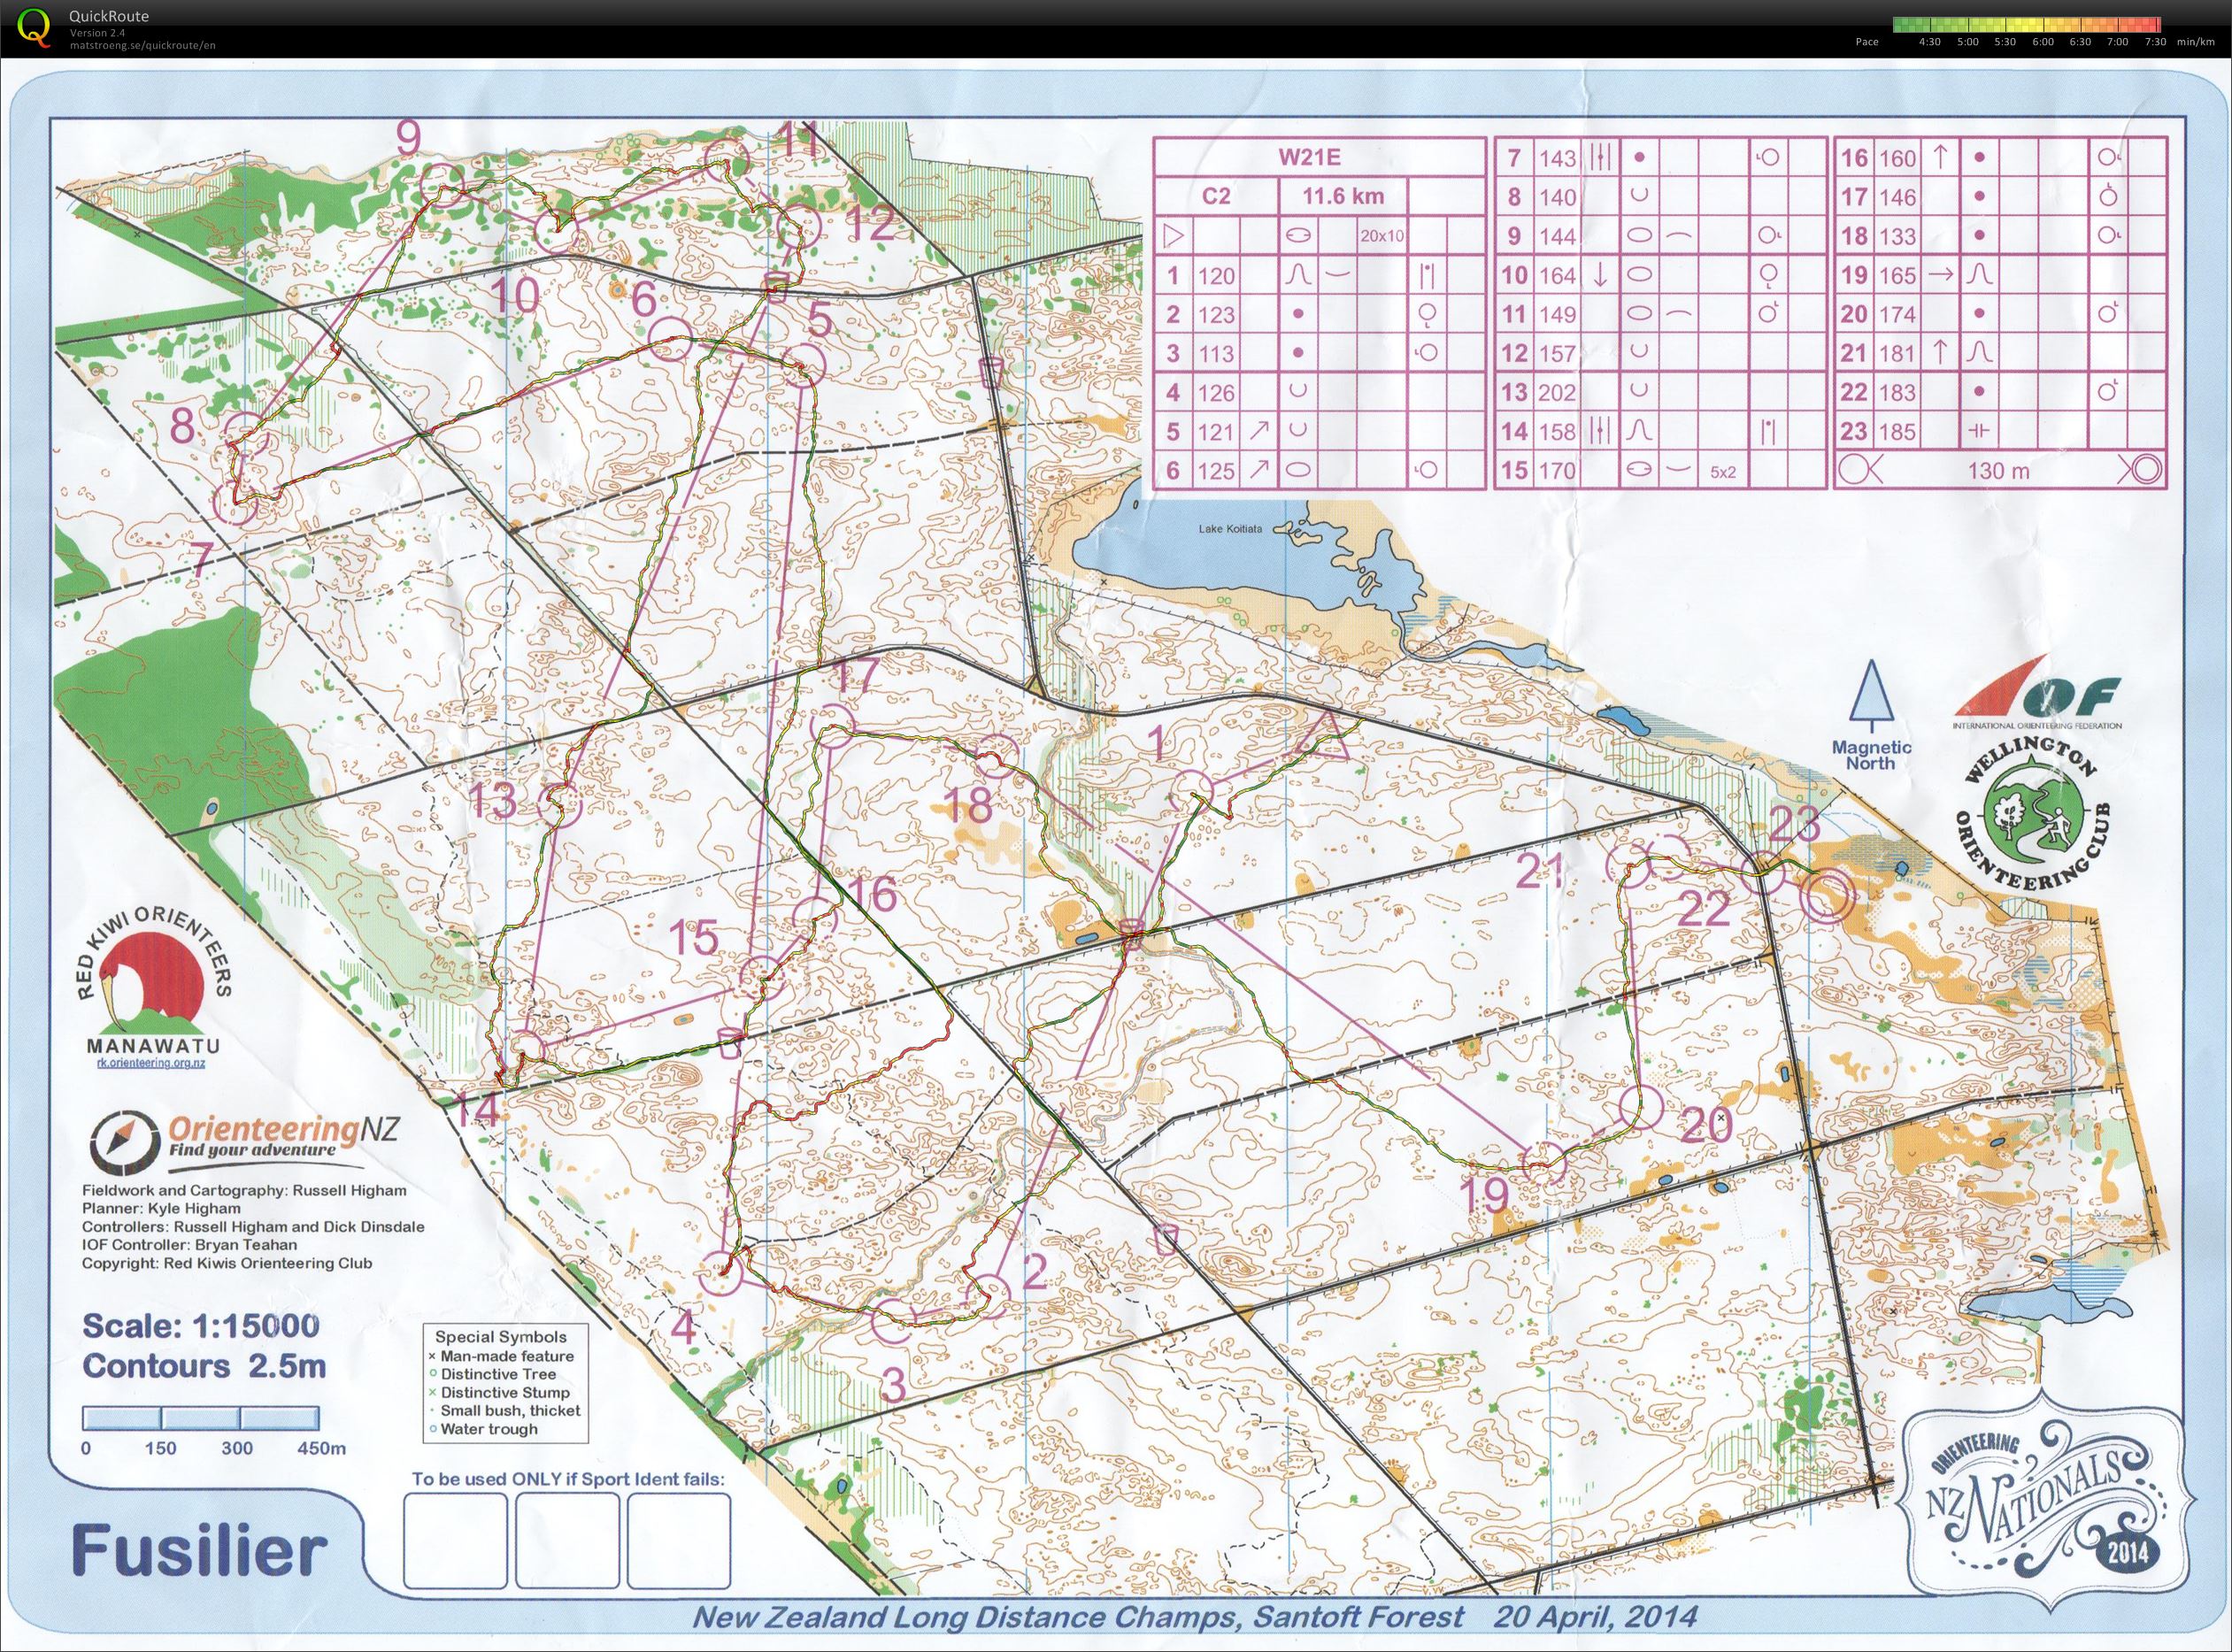This screenshot has height=1652, width=2232.
Task: Click the 'Pace' label in header
Action: tap(1866, 42)
